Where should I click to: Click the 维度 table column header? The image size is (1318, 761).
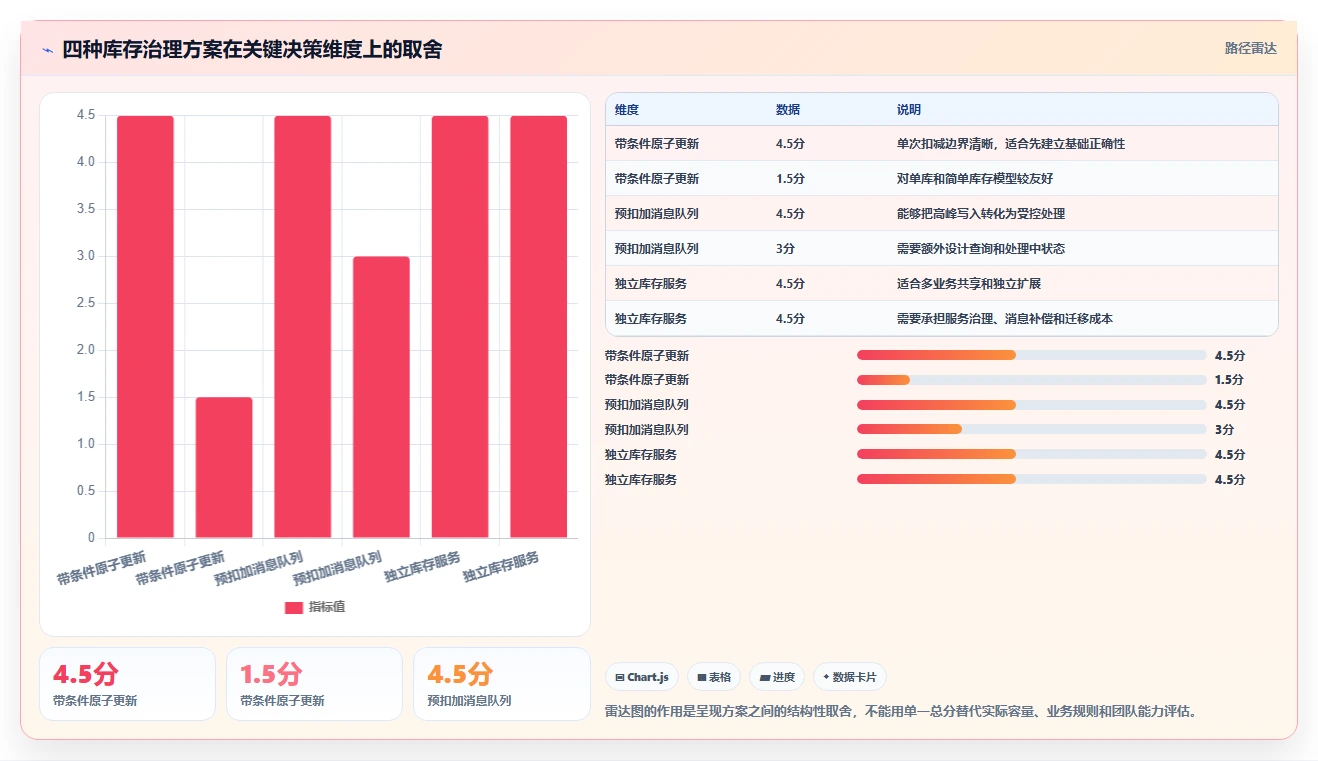click(x=627, y=109)
